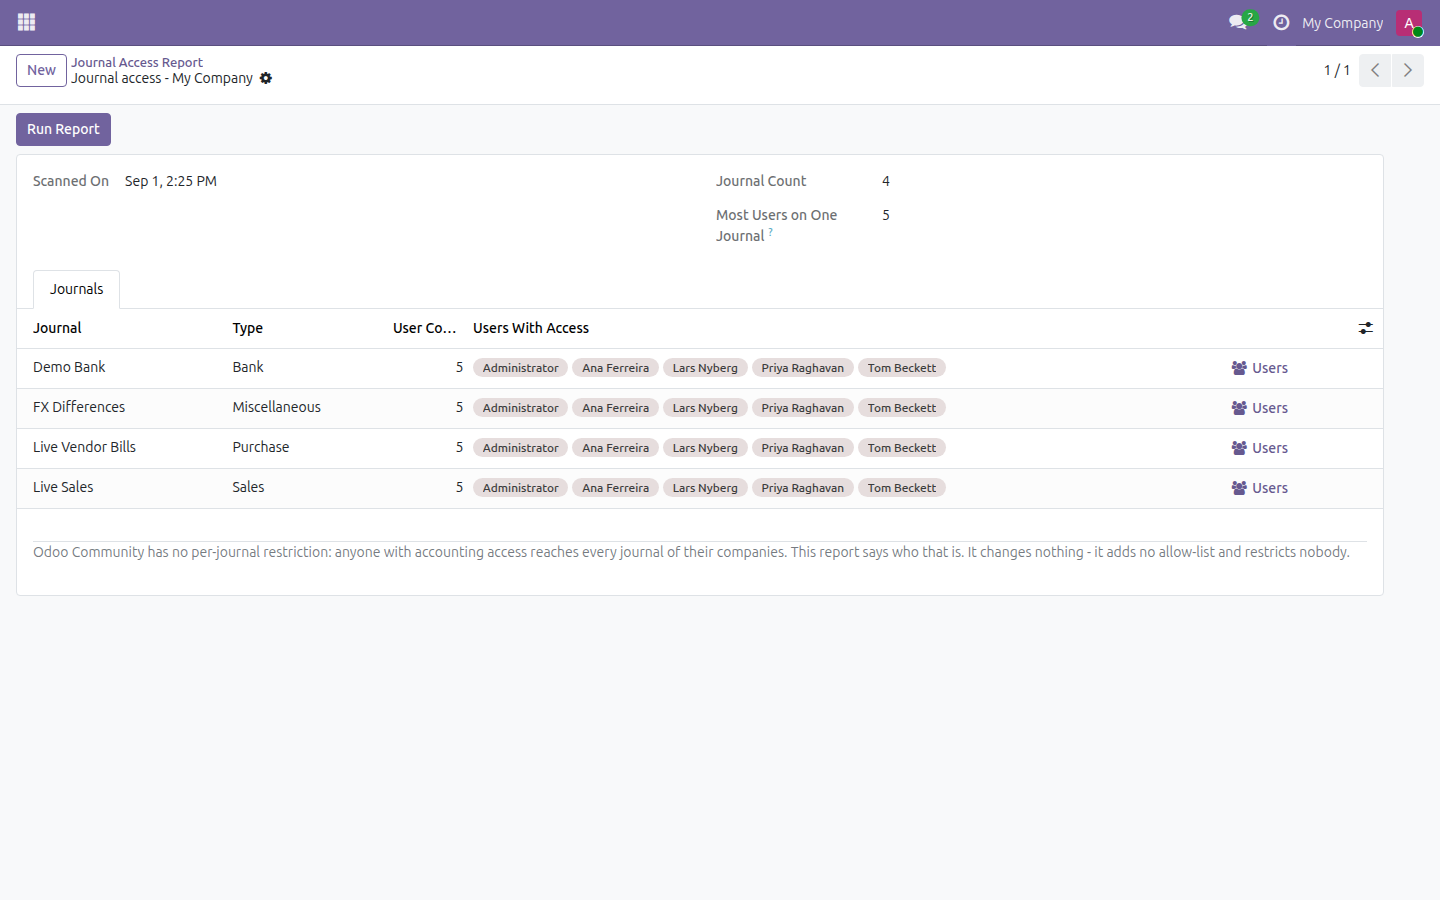
Task: Open Users button for FX Differences
Action: pos(1259,408)
